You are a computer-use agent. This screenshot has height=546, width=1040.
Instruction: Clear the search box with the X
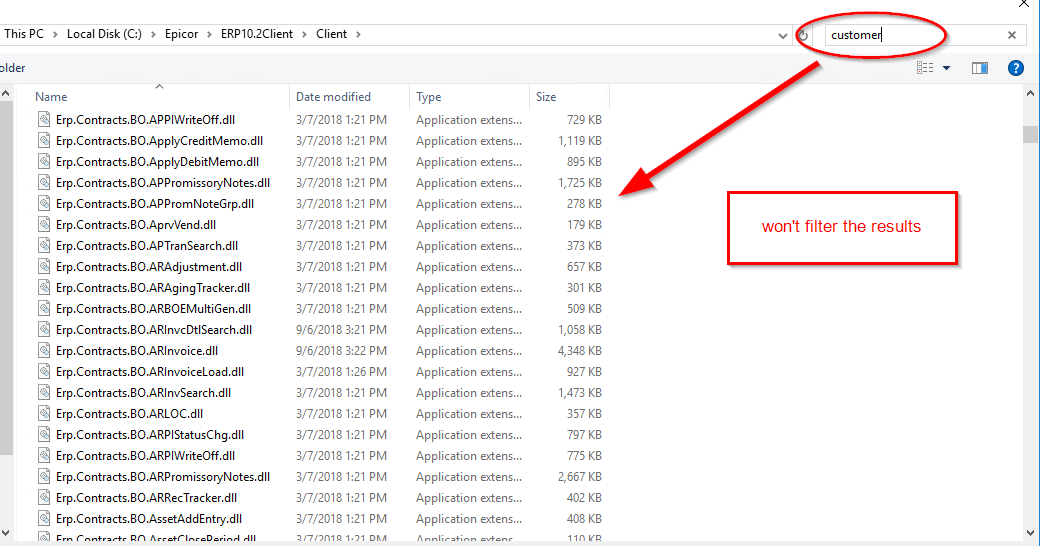pyautogui.click(x=1011, y=35)
